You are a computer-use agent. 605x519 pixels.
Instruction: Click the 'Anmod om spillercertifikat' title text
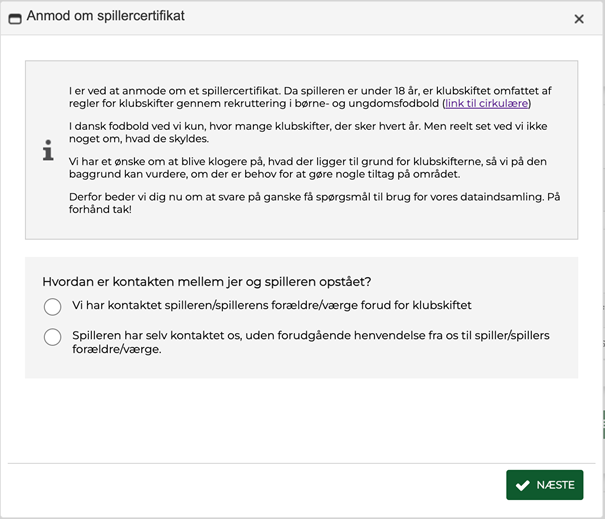[x=106, y=17]
